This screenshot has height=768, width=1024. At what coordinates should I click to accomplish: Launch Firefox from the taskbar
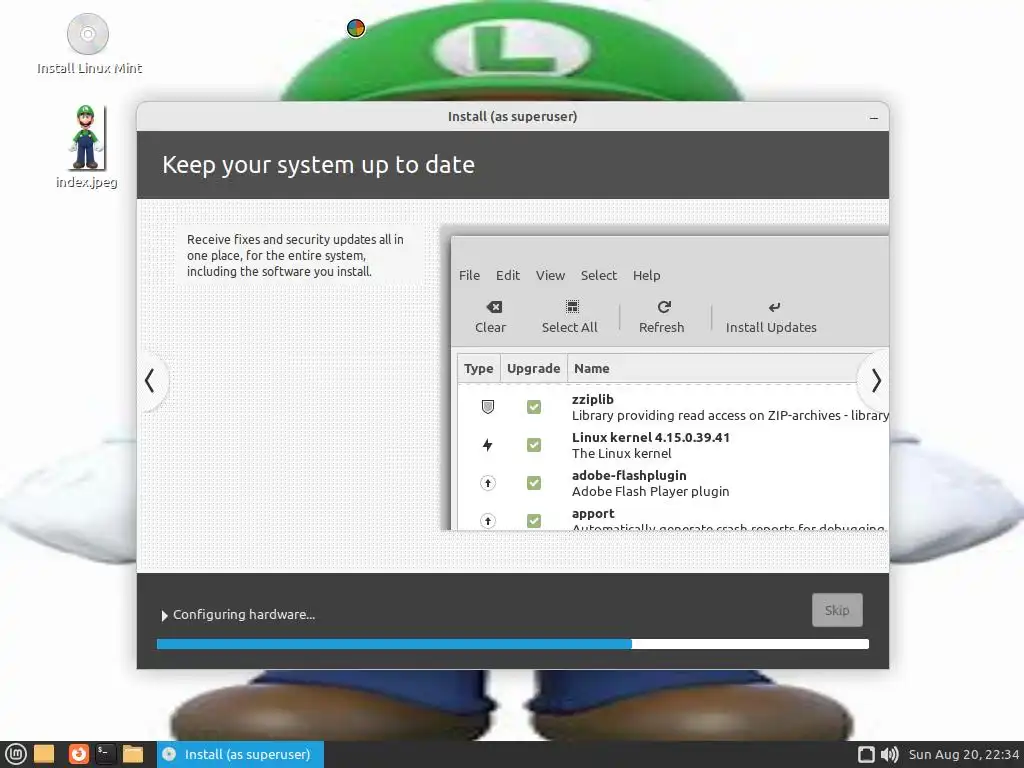point(78,754)
